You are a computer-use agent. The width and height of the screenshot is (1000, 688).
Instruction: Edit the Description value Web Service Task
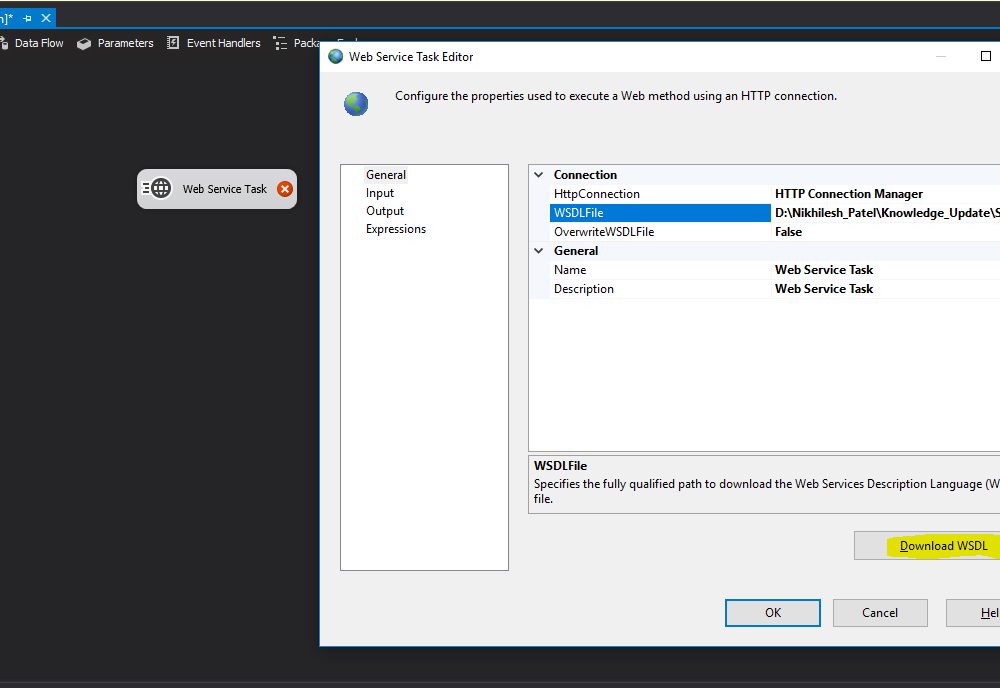click(824, 289)
